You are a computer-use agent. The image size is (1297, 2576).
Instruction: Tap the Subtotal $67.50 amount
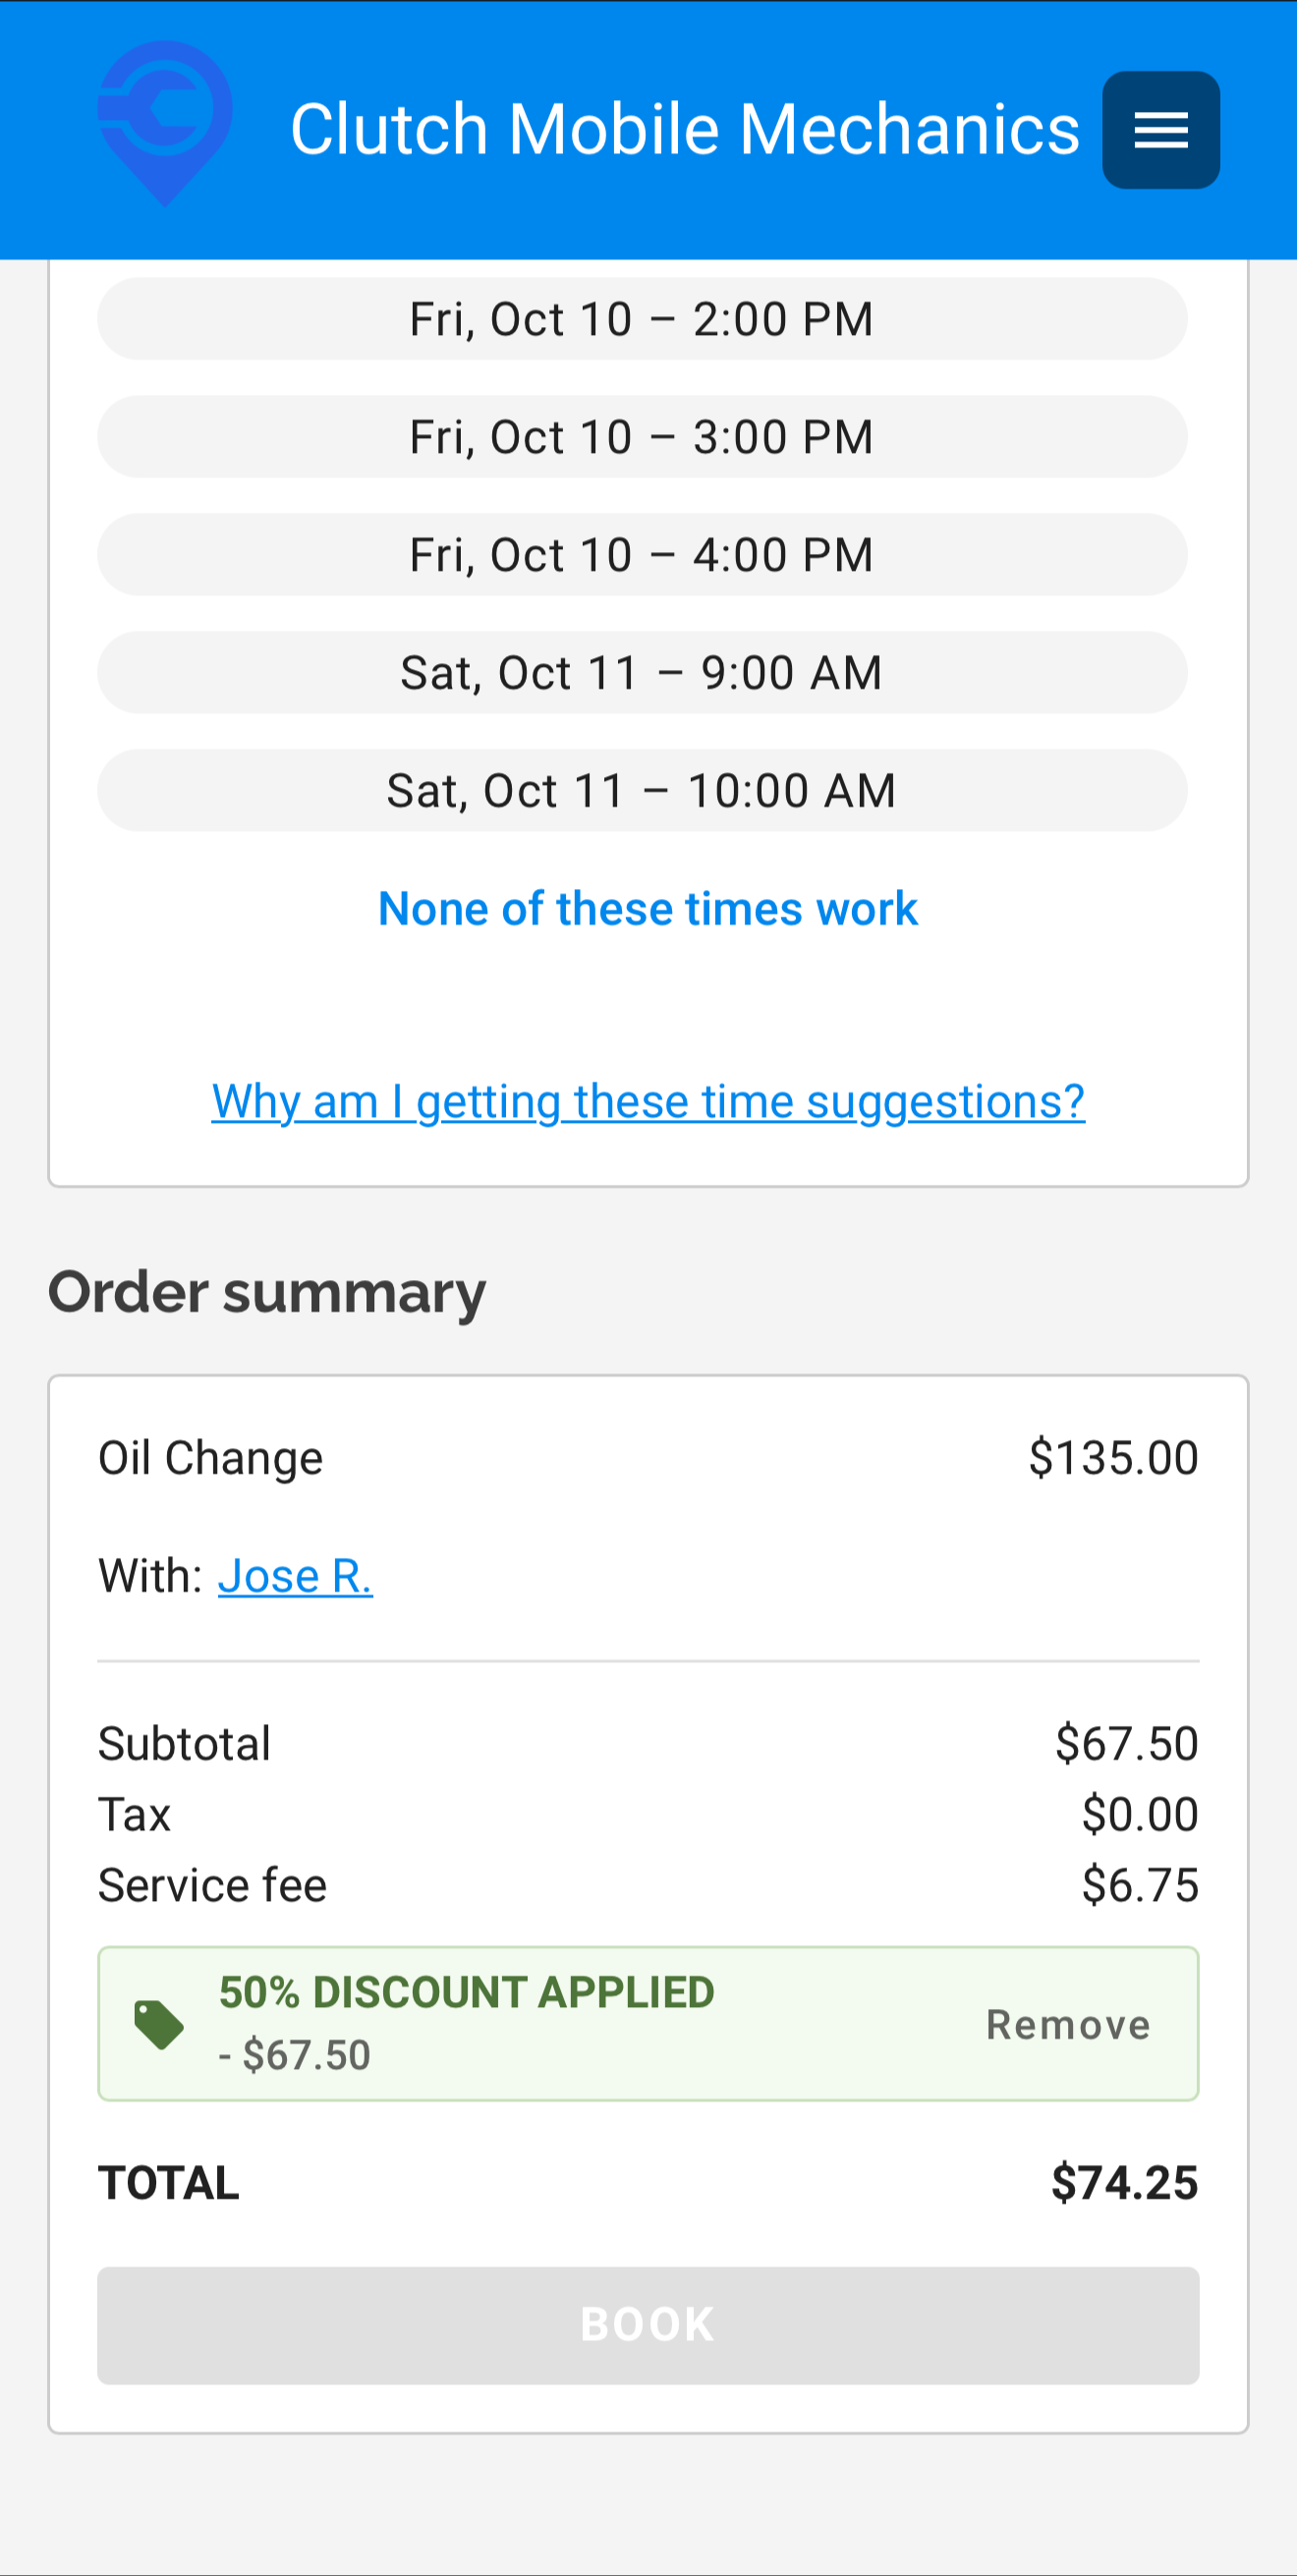1127,1743
